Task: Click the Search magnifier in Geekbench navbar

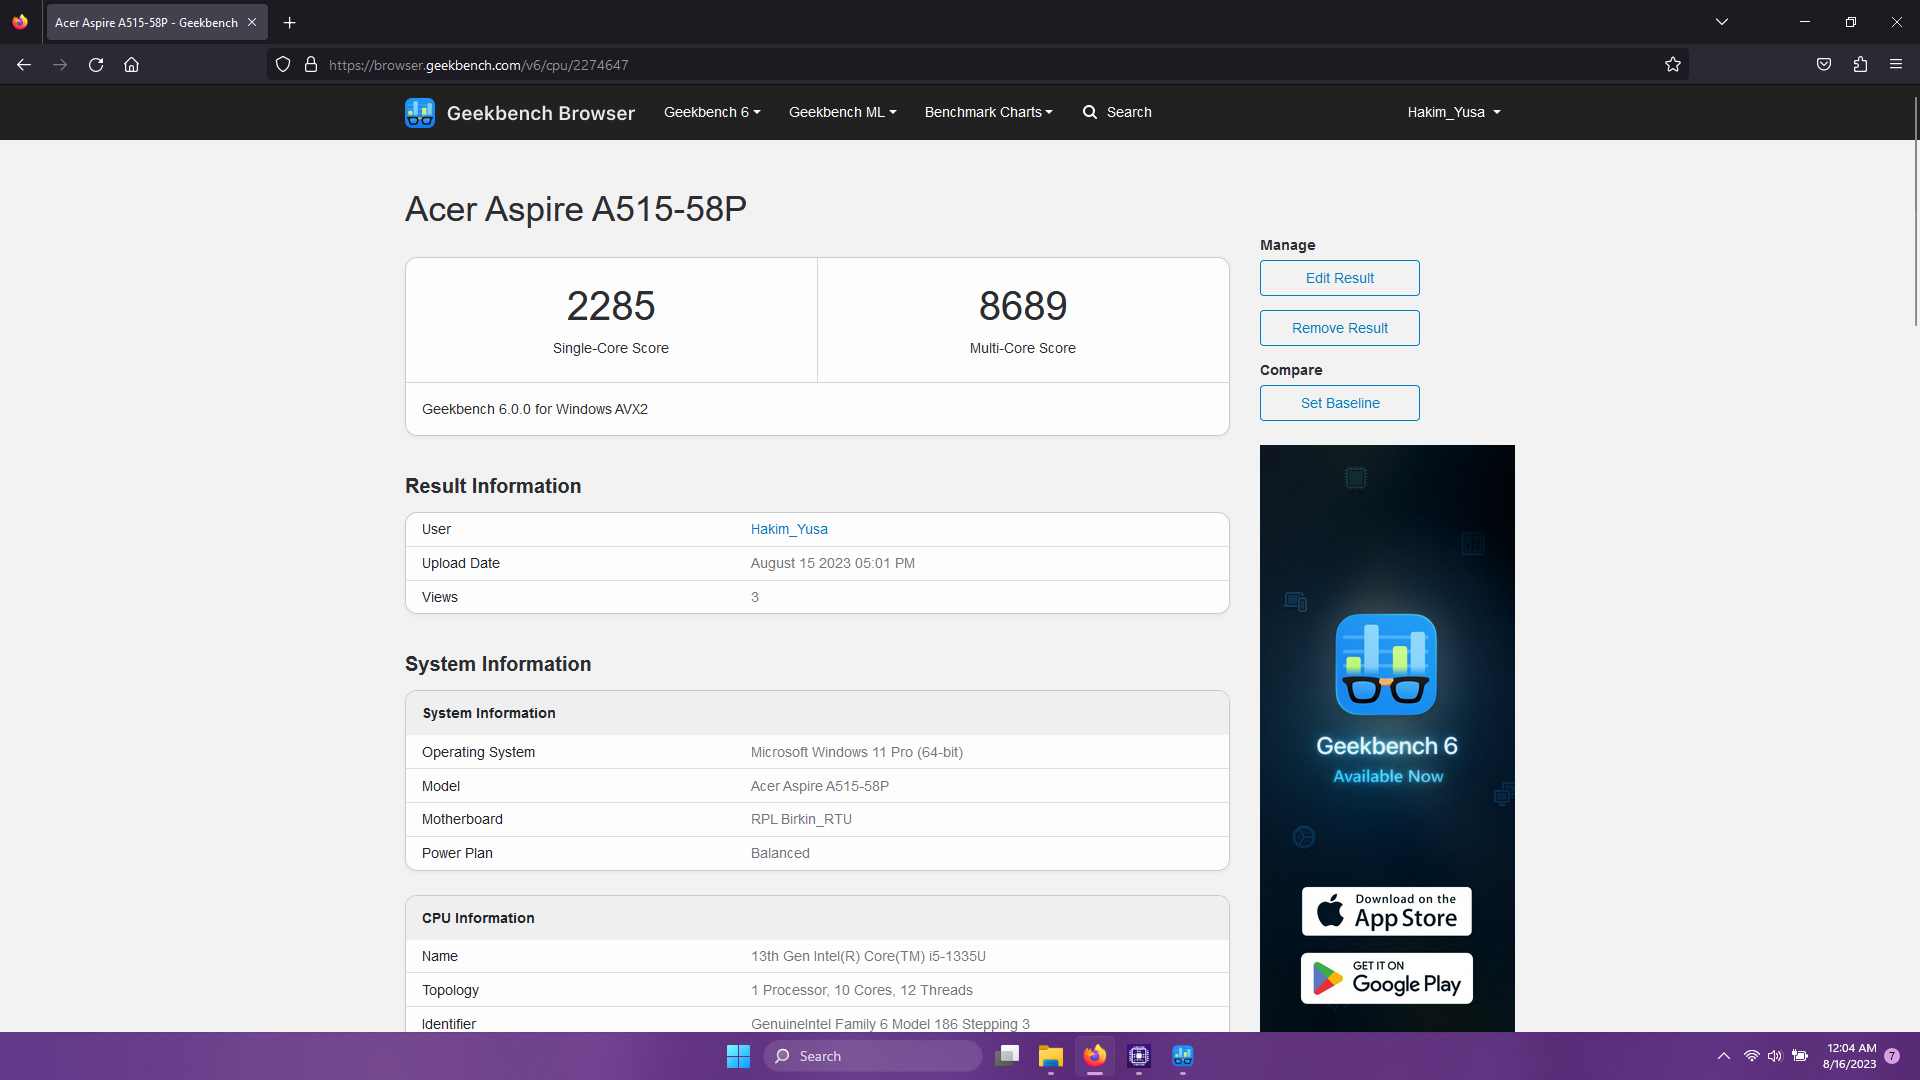Action: tap(1090, 113)
